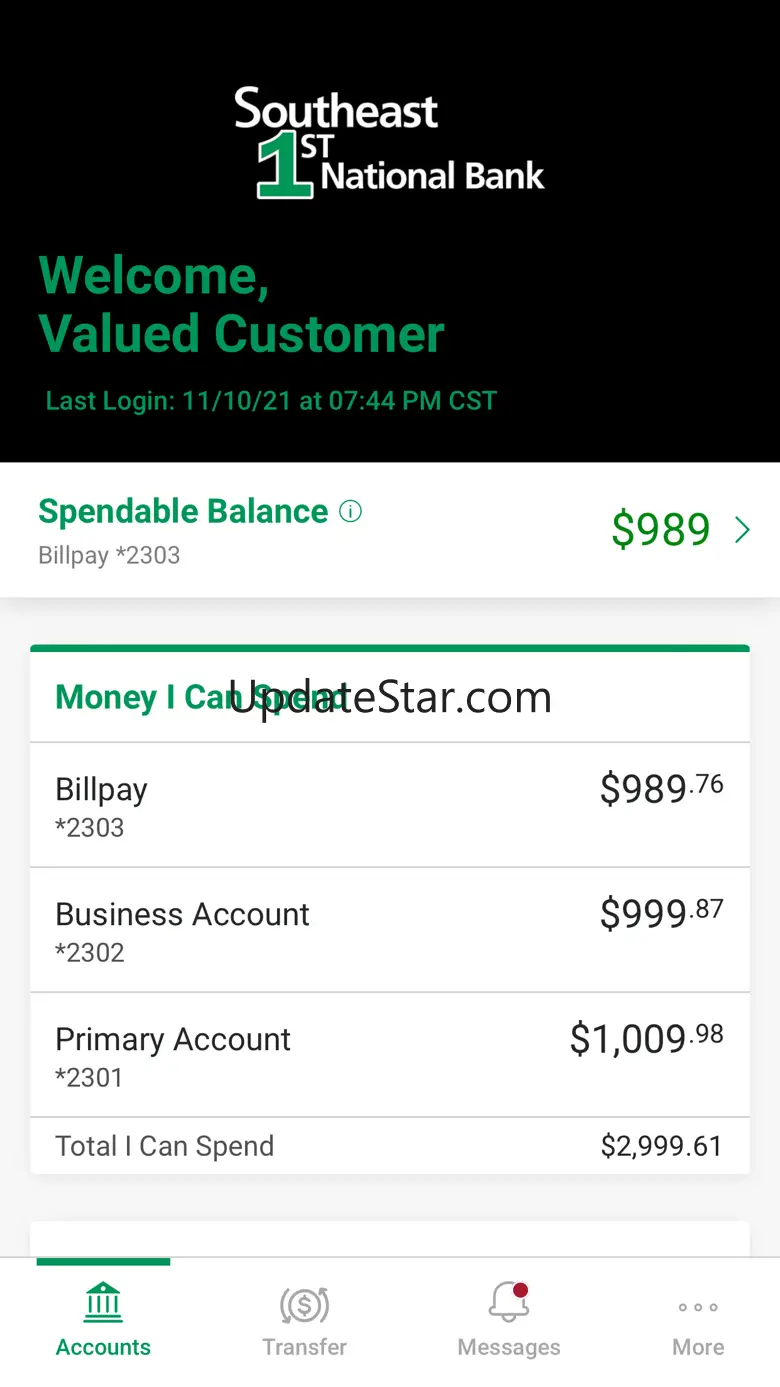
Task: Tap the red notification badge on Messages
Action: click(x=520, y=1290)
